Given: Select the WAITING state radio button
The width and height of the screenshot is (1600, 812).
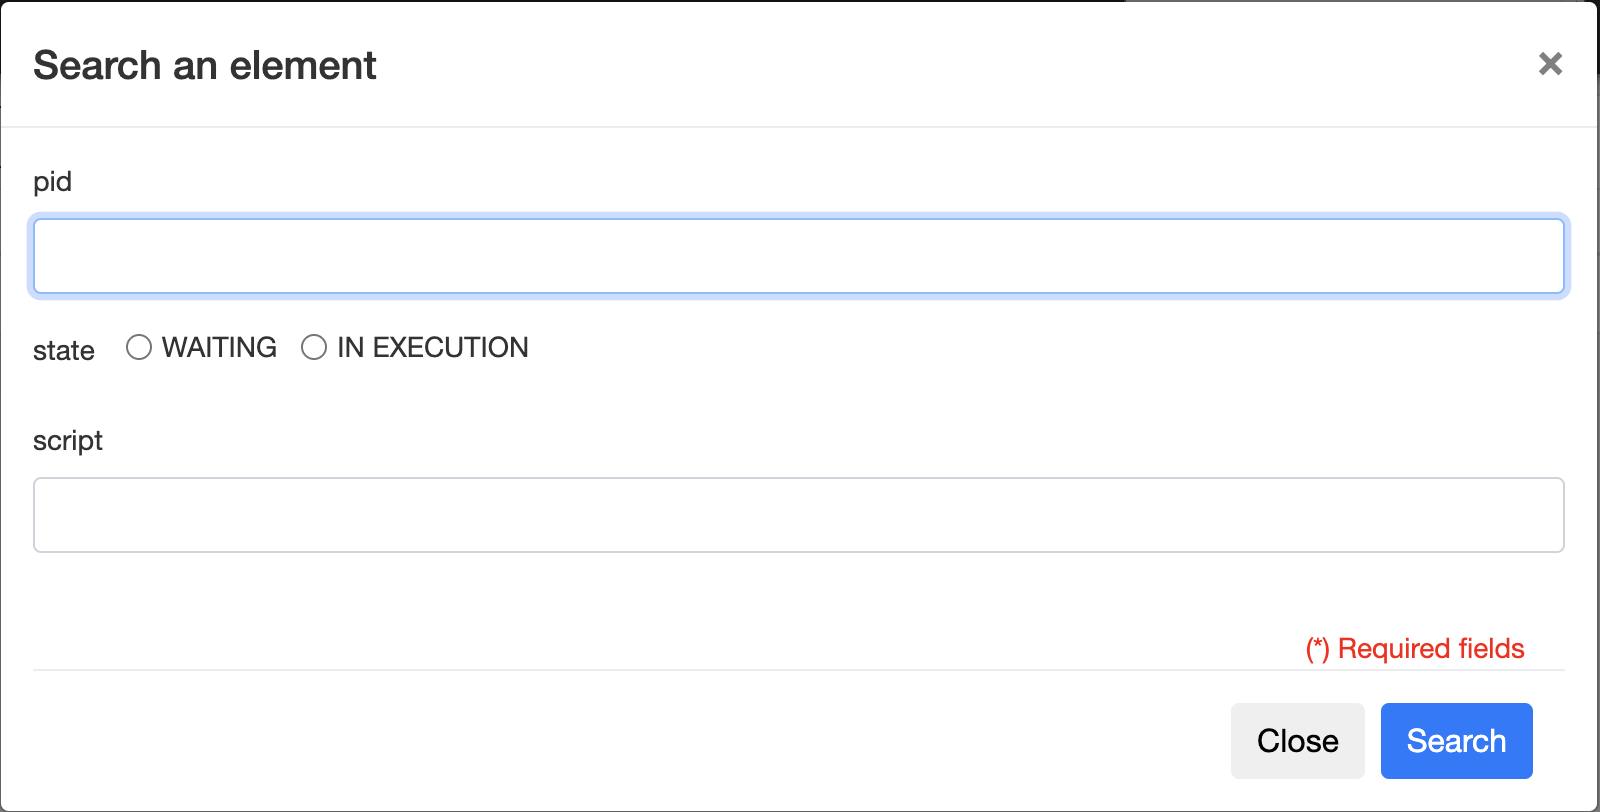Looking at the screenshot, I should [x=139, y=347].
